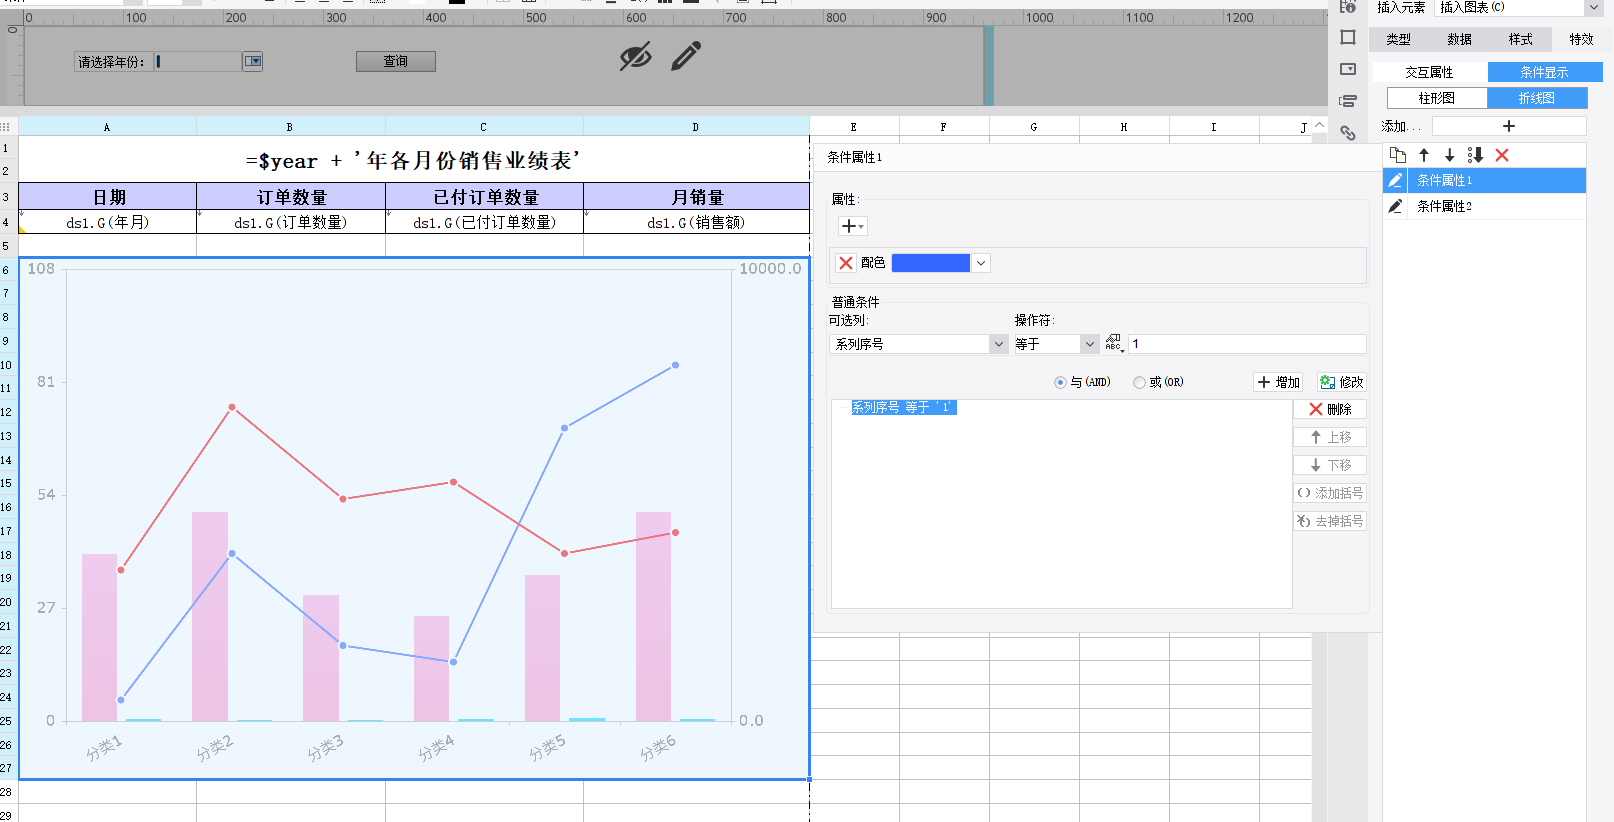Open the add property plus dropdown

(x=852, y=226)
